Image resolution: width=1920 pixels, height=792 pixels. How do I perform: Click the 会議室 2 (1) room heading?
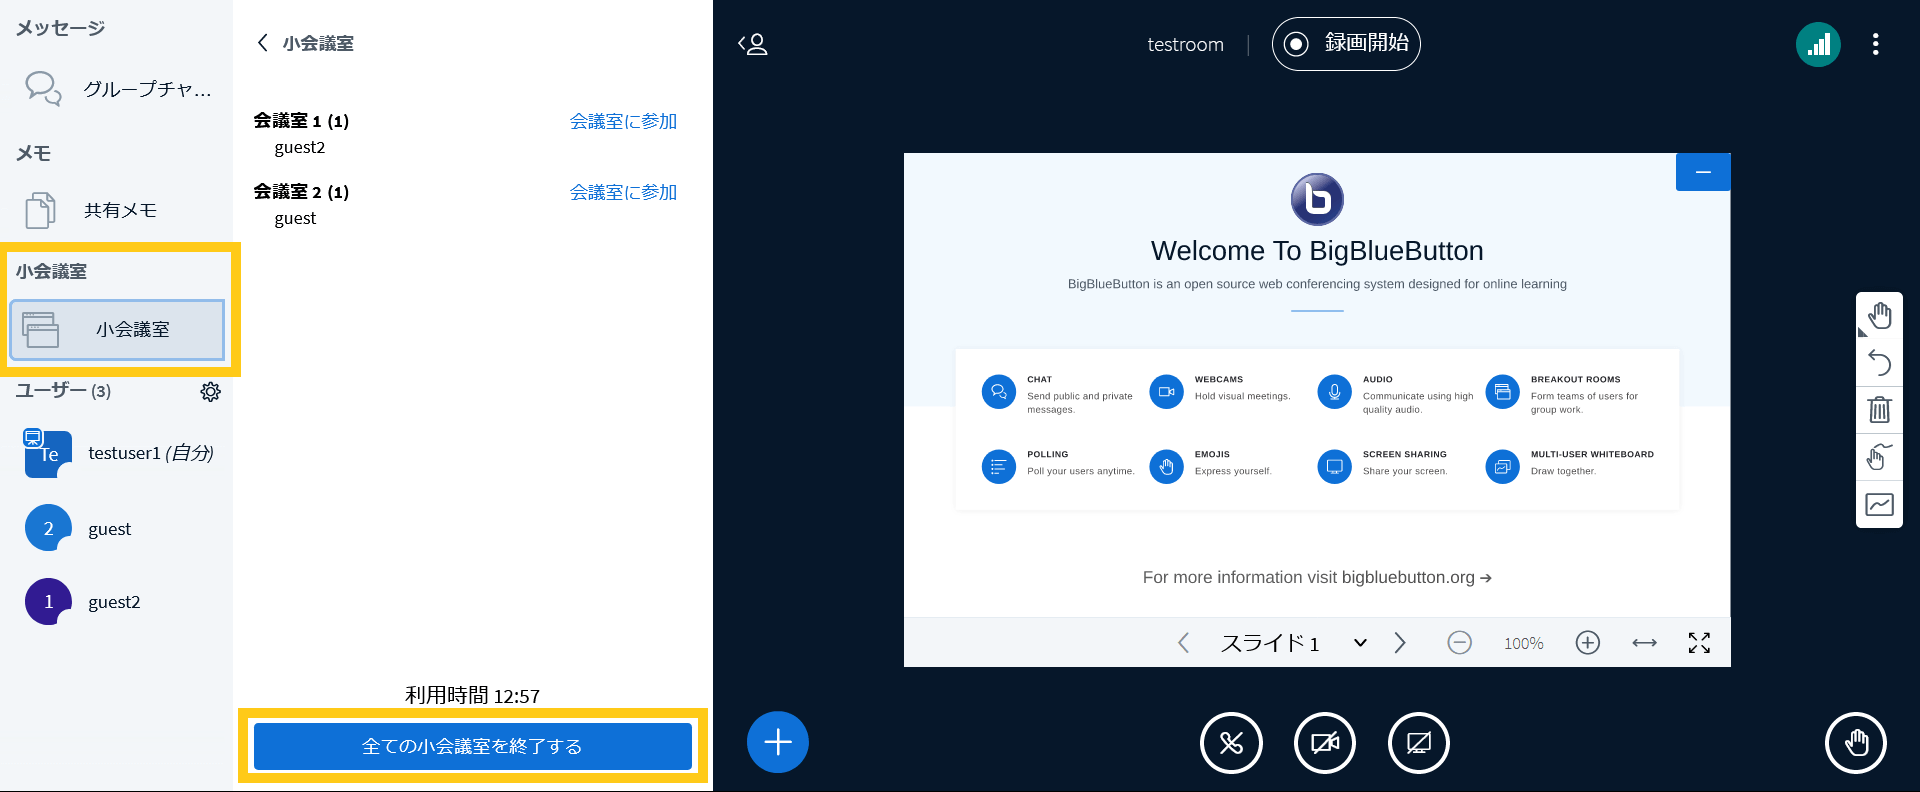301,192
